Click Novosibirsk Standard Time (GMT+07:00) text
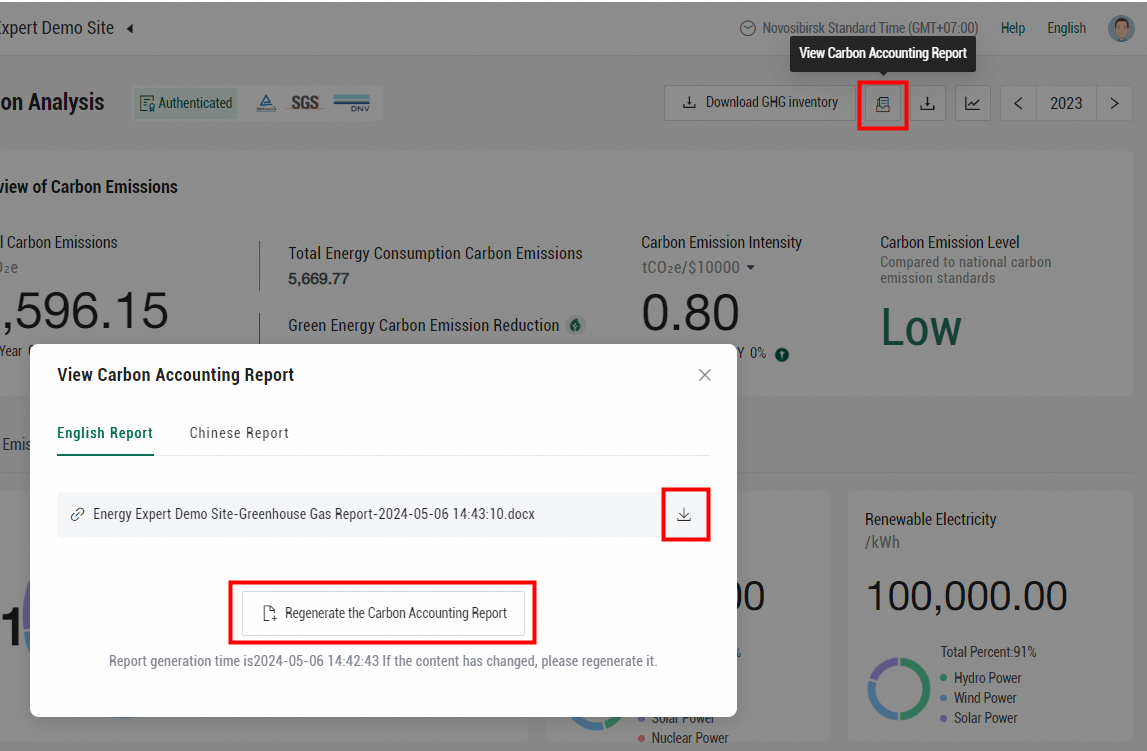Viewport: 1147px width, 751px height. pyautogui.click(x=870, y=29)
